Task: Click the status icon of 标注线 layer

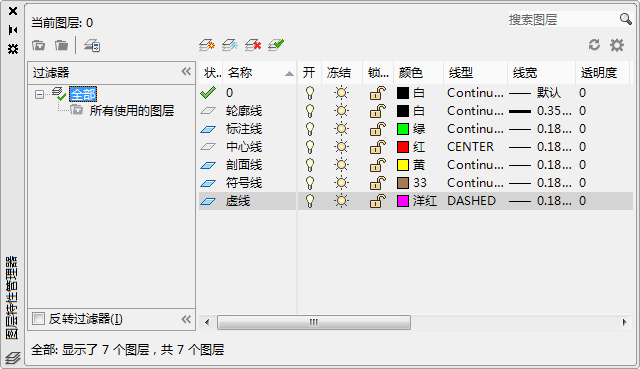Action: point(208,129)
